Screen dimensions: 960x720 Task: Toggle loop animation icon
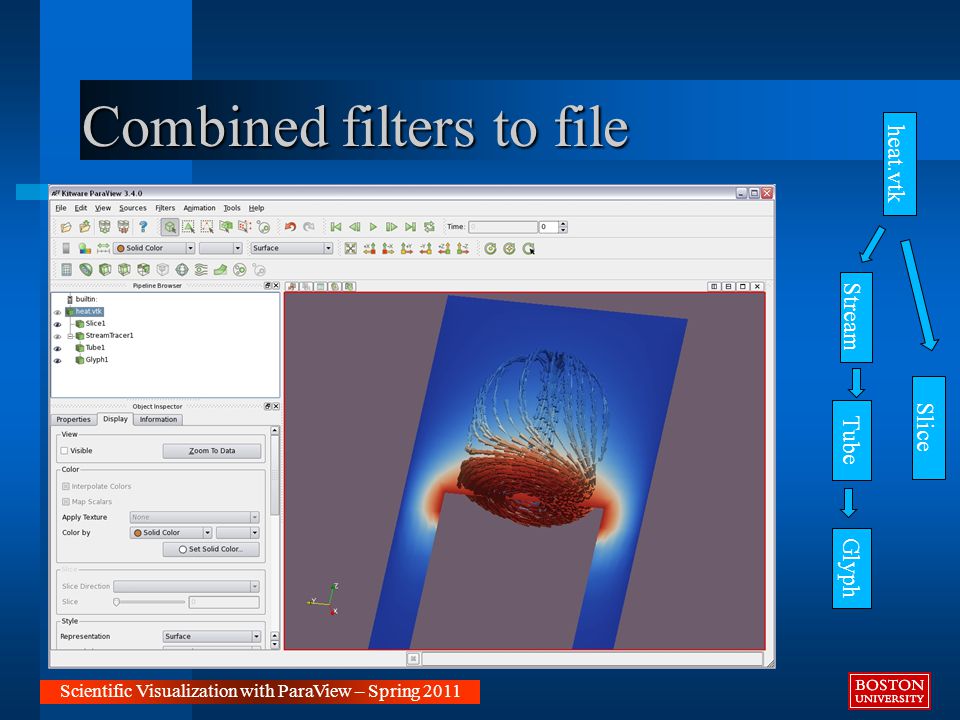point(429,227)
